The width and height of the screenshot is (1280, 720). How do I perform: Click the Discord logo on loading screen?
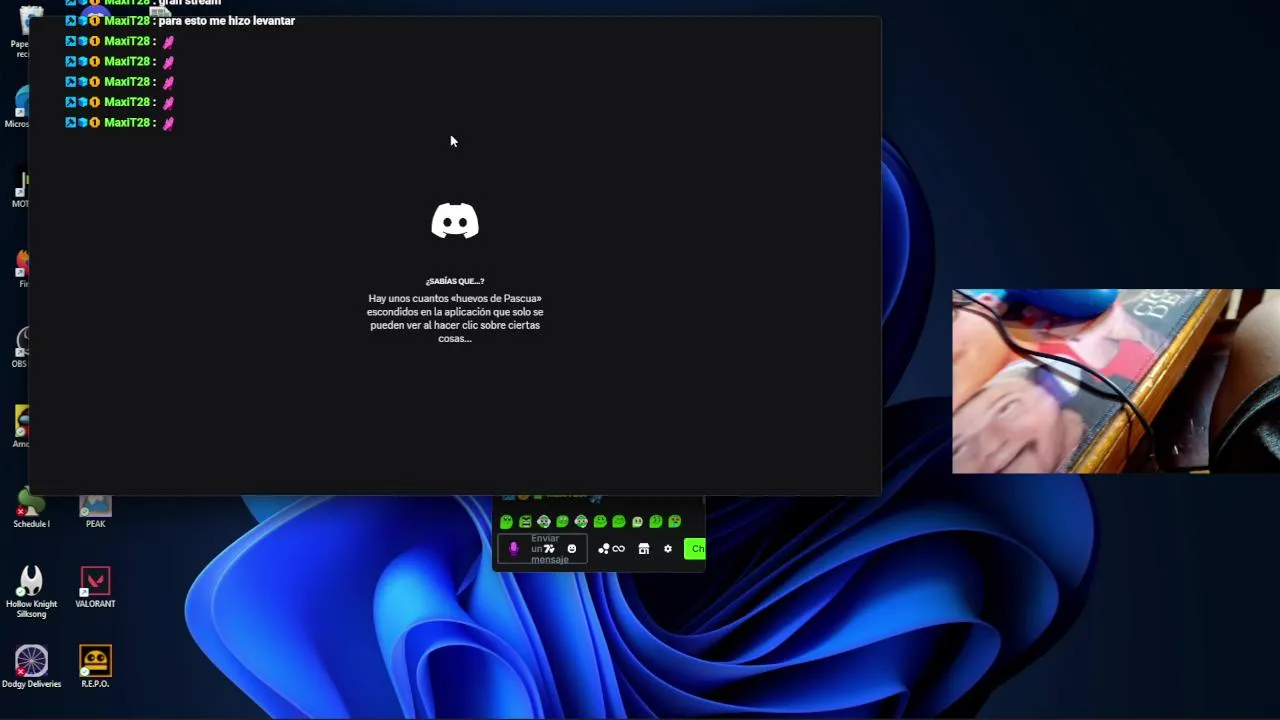click(x=455, y=221)
